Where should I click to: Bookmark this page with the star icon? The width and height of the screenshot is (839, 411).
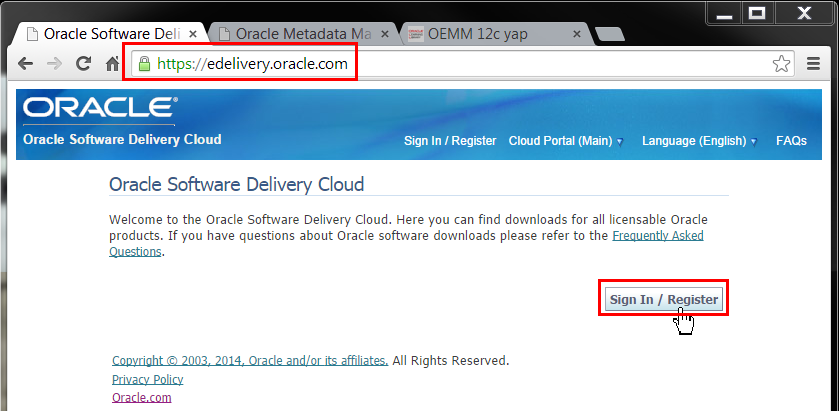tap(781, 64)
